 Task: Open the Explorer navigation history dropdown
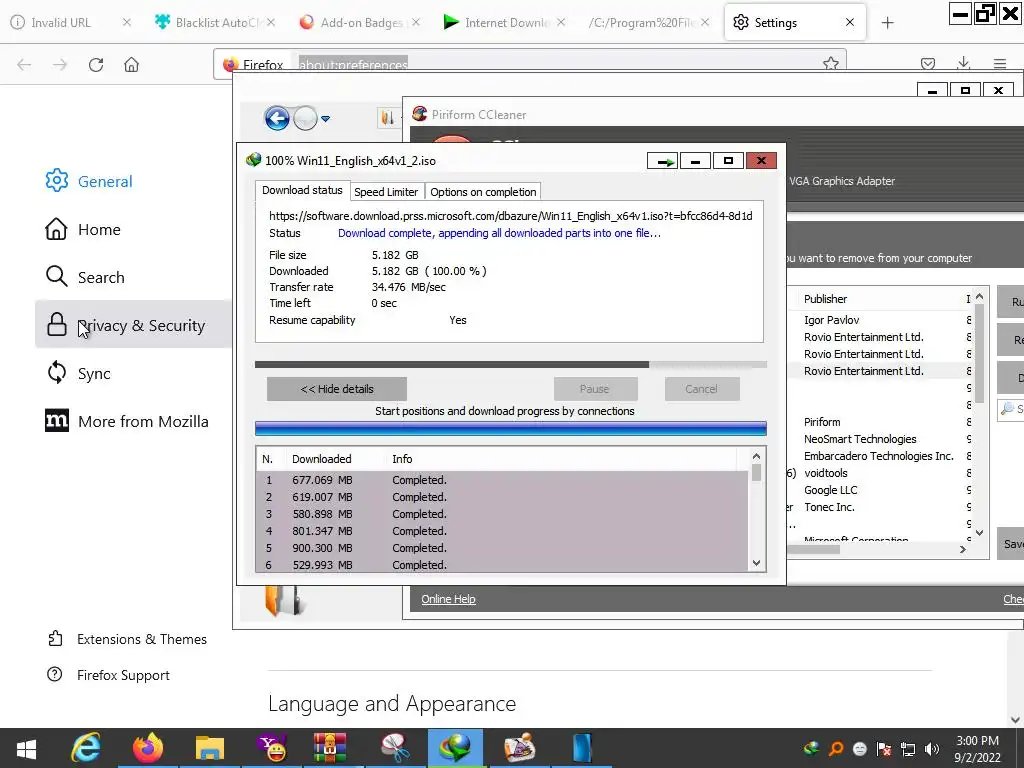click(325, 119)
